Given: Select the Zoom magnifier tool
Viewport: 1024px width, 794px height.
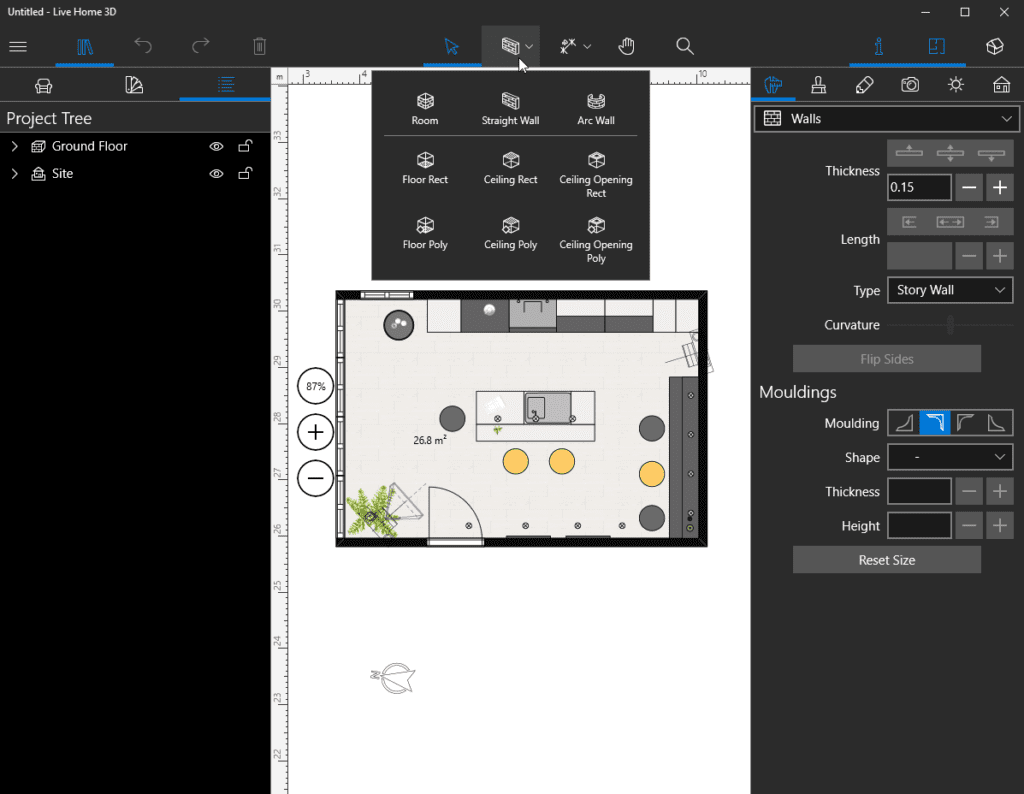Looking at the screenshot, I should (x=684, y=46).
